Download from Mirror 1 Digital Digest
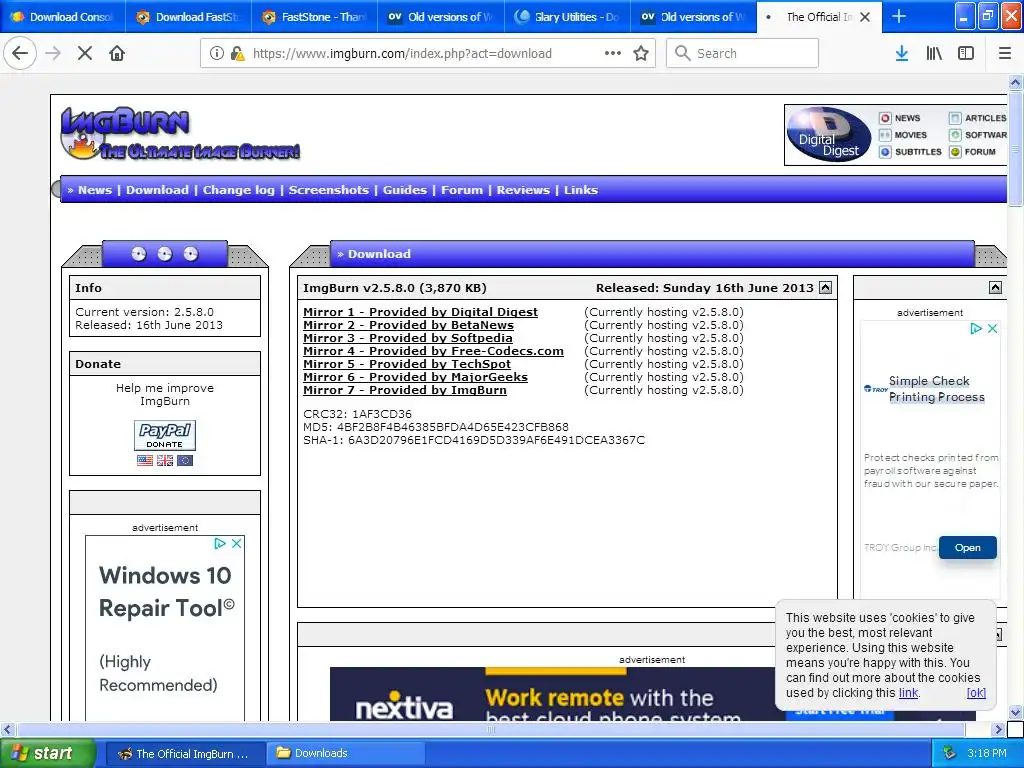This screenshot has height=768, width=1024. click(421, 312)
